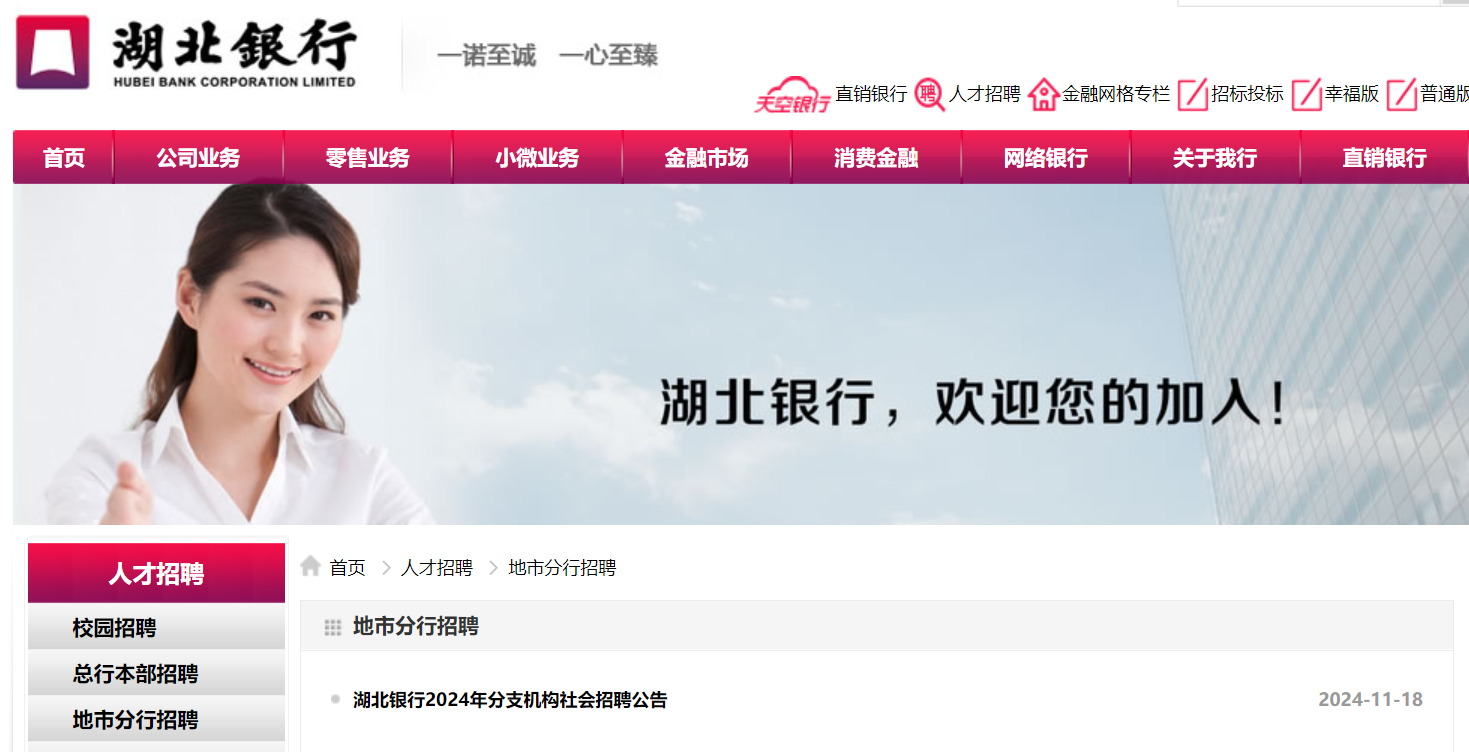Click the 招标投标 pencil icon

tap(1193, 94)
